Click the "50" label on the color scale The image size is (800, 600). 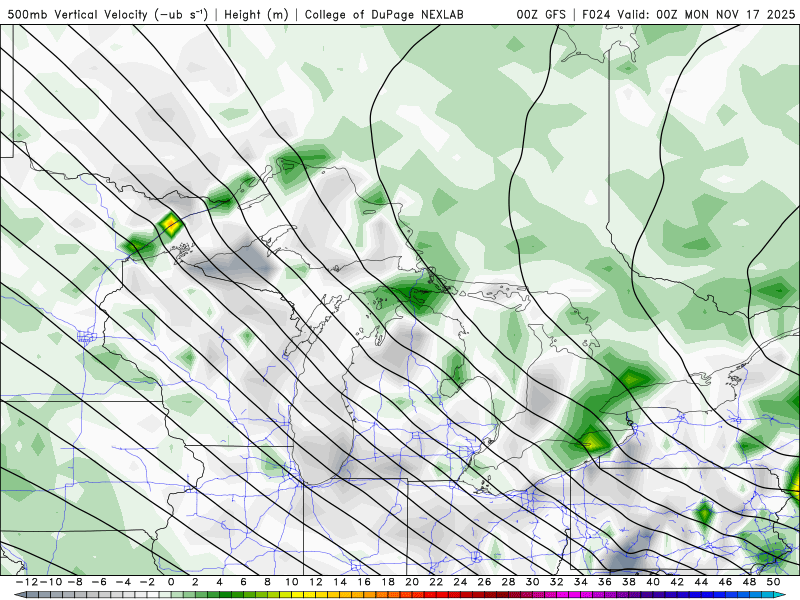[773, 582]
